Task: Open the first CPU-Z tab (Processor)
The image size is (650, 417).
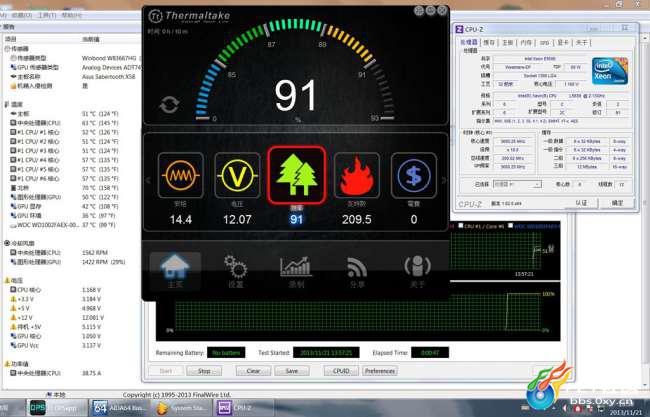Action: point(469,42)
